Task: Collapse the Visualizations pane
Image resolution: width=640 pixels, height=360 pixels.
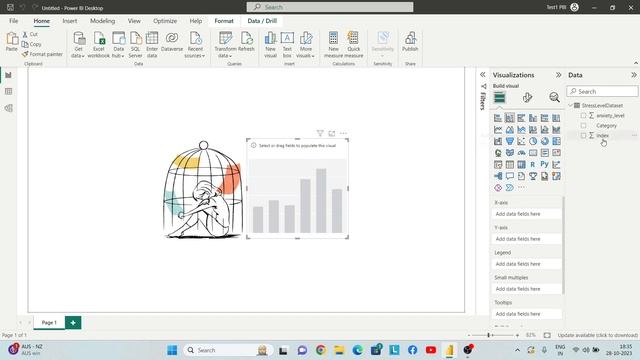Action: pyautogui.click(x=558, y=75)
